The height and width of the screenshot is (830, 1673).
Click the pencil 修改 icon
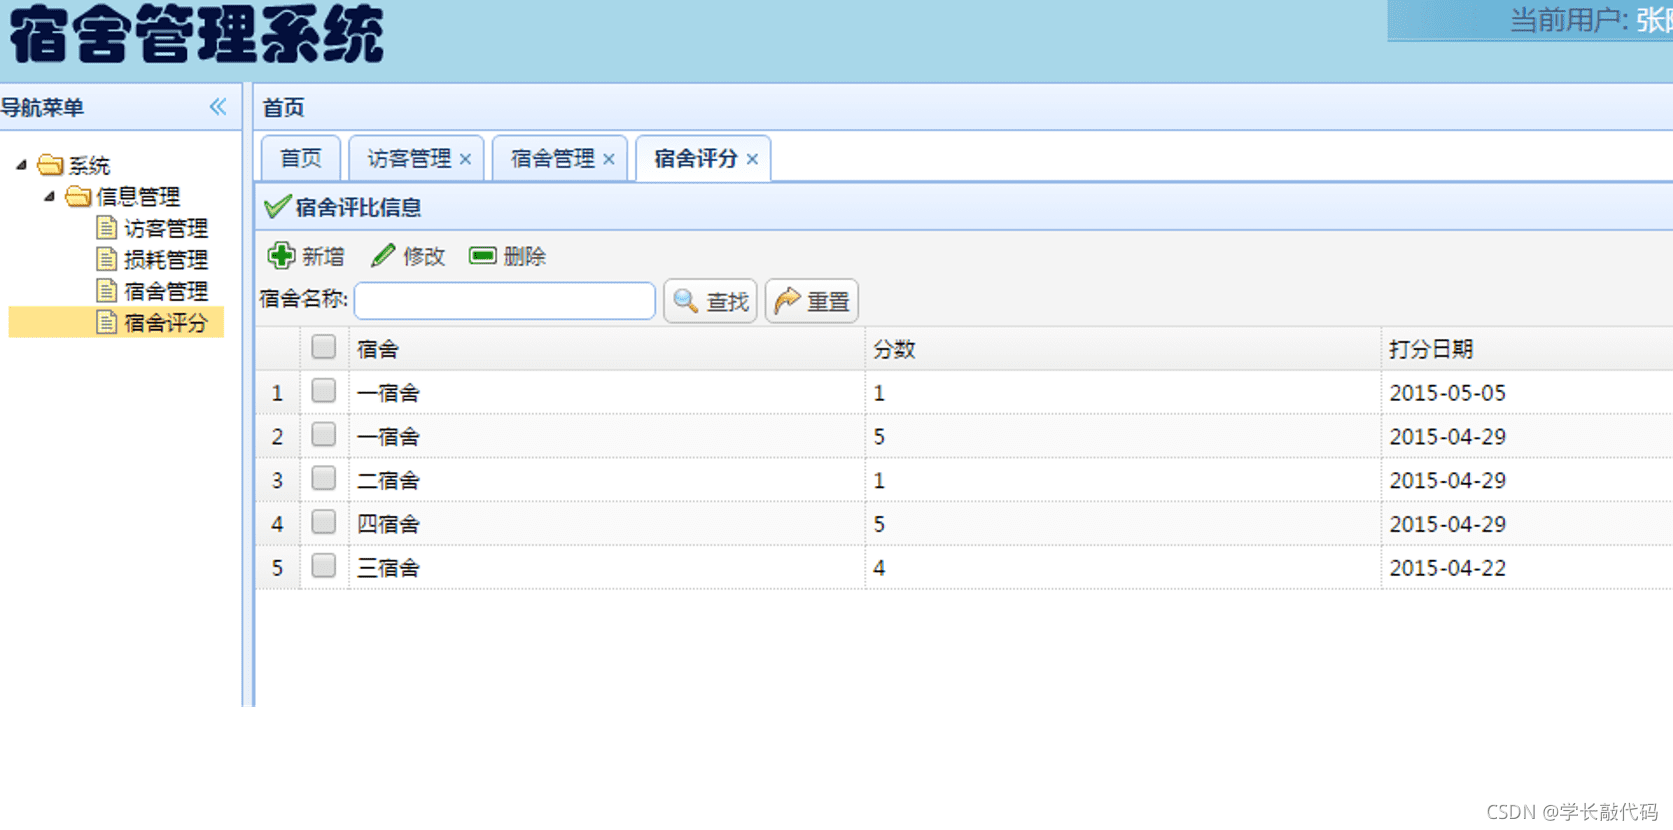click(x=383, y=256)
